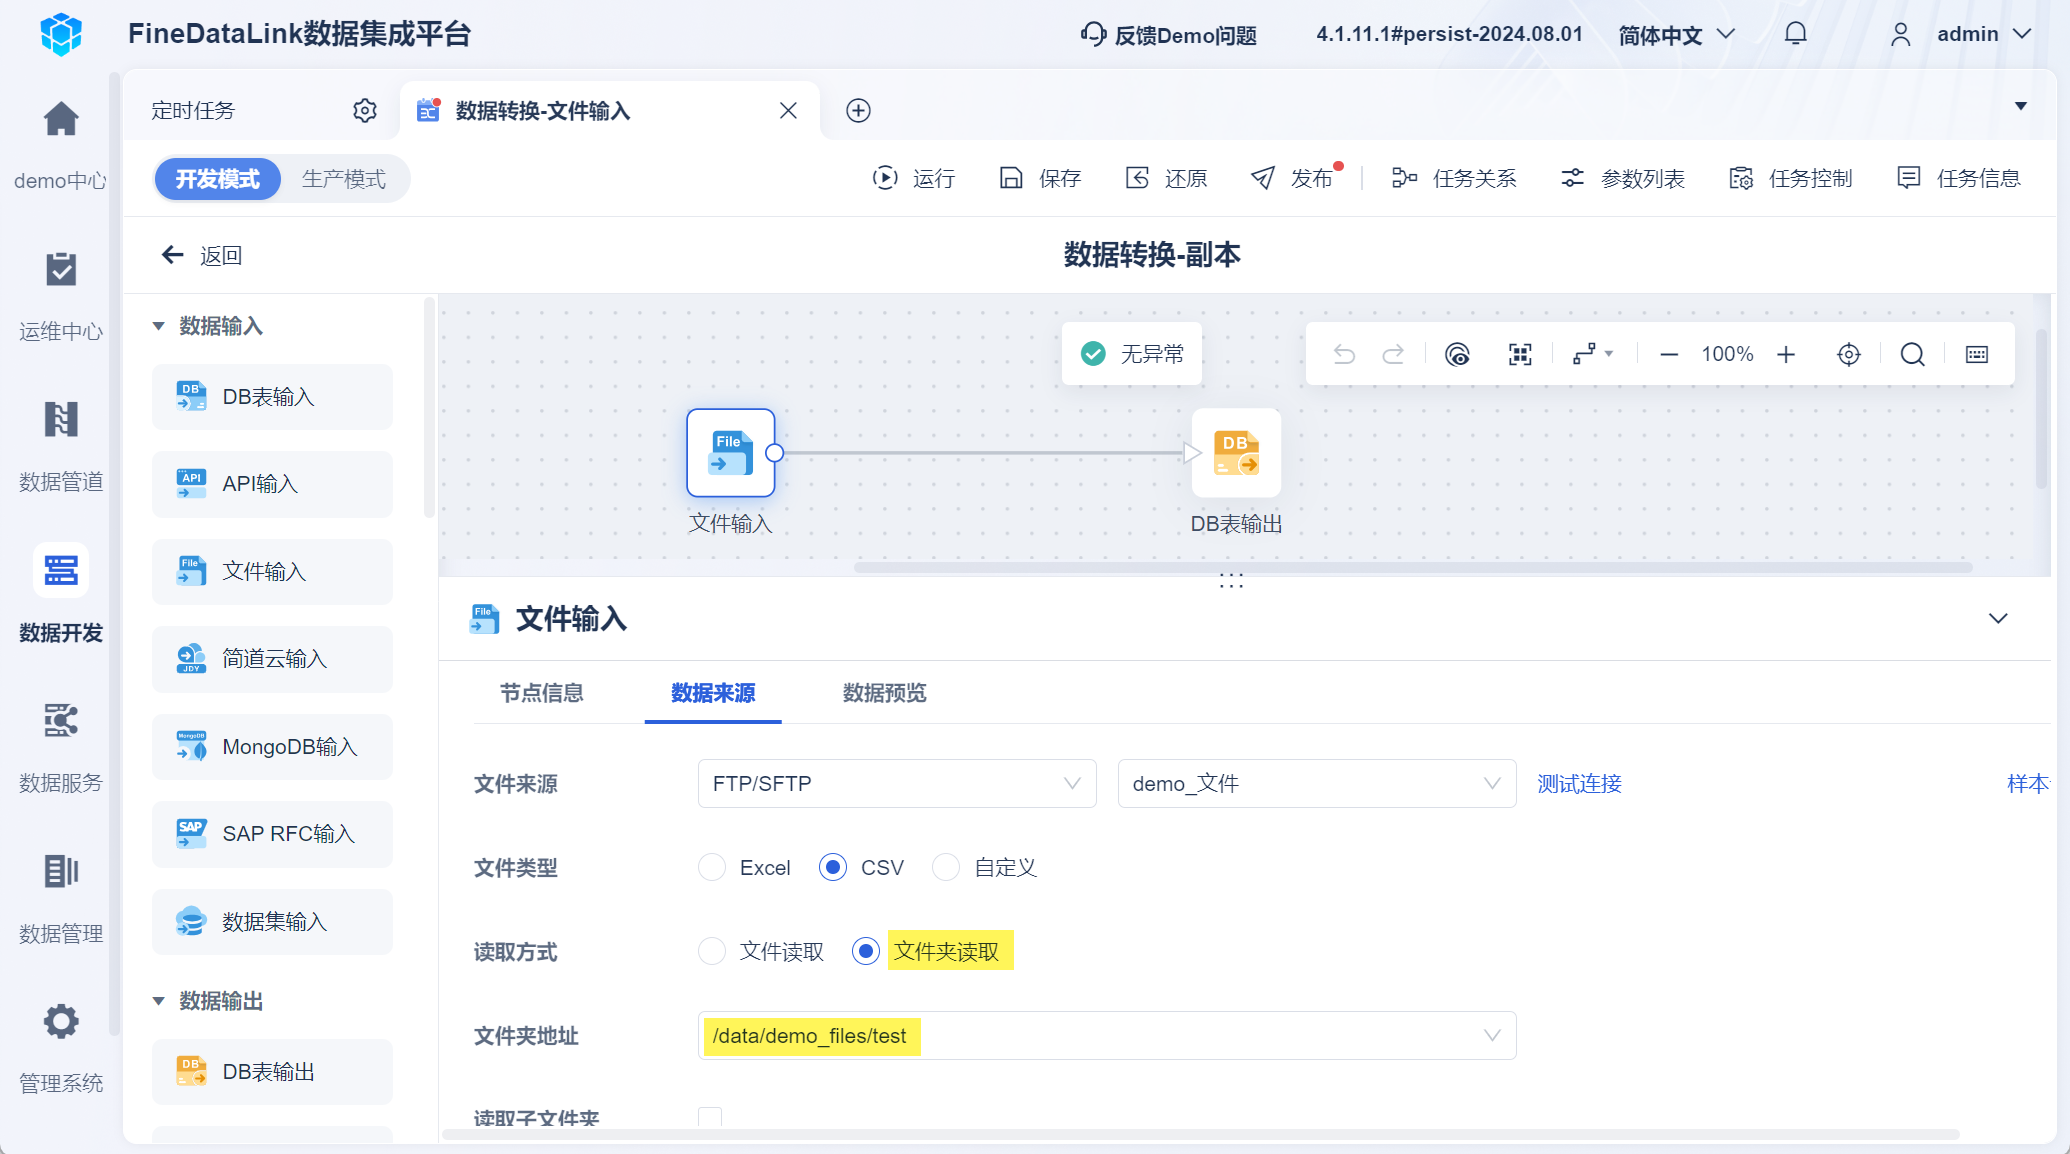Click the fit-to-screen icon on canvas toolbar
Viewport: 2070px width, 1154px height.
coord(1520,354)
